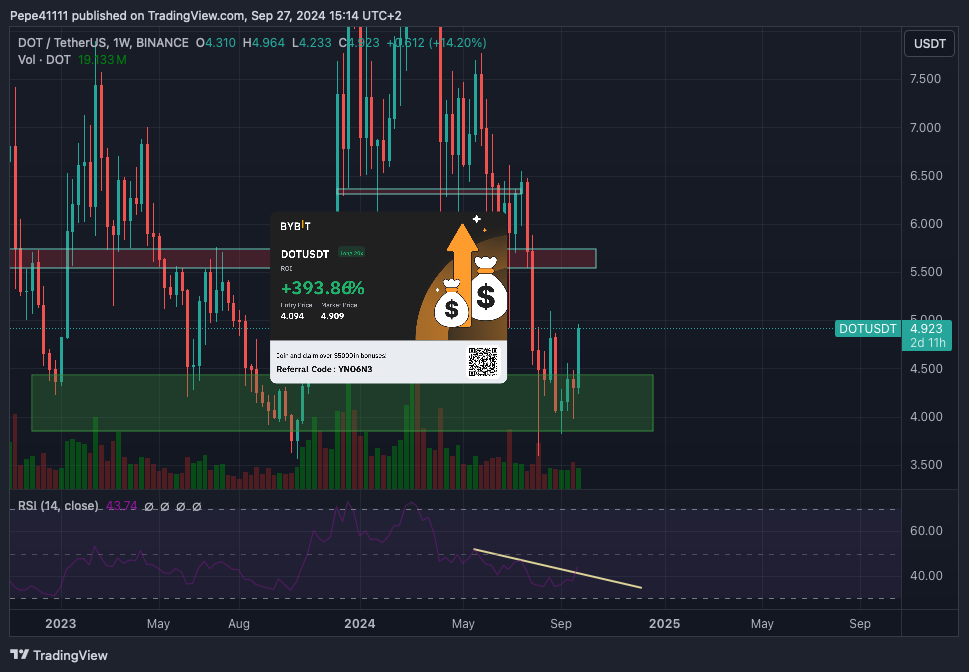
Task: Click the DOTUSDT price line label
Action: [867, 329]
